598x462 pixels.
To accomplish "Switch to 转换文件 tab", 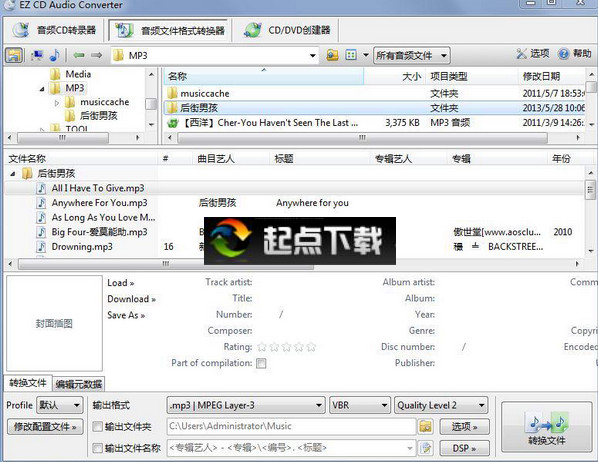I will pyautogui.click(x=27, y=383).
